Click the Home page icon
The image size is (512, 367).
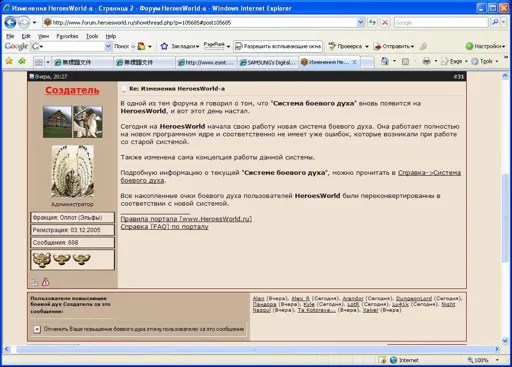click(385, 61)
